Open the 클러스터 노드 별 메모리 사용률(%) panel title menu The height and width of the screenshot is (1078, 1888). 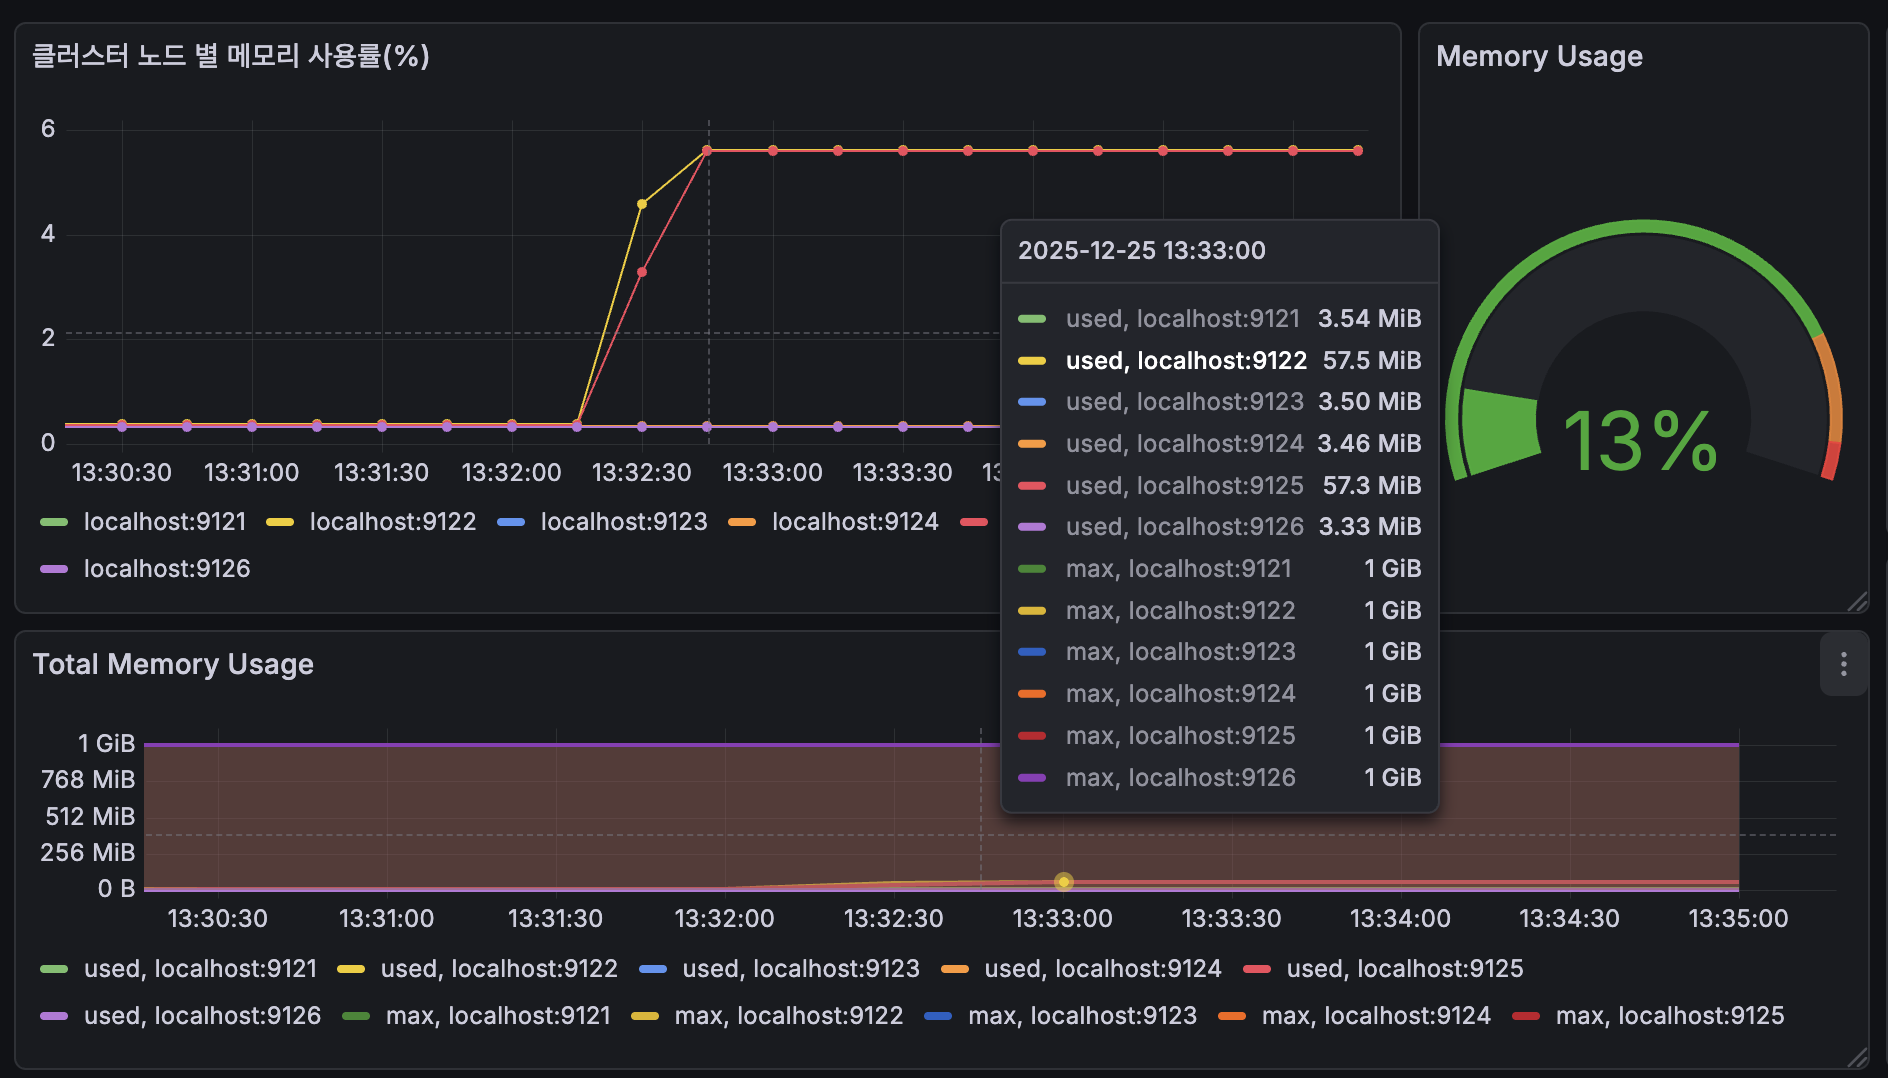click(x=231, y=56)
